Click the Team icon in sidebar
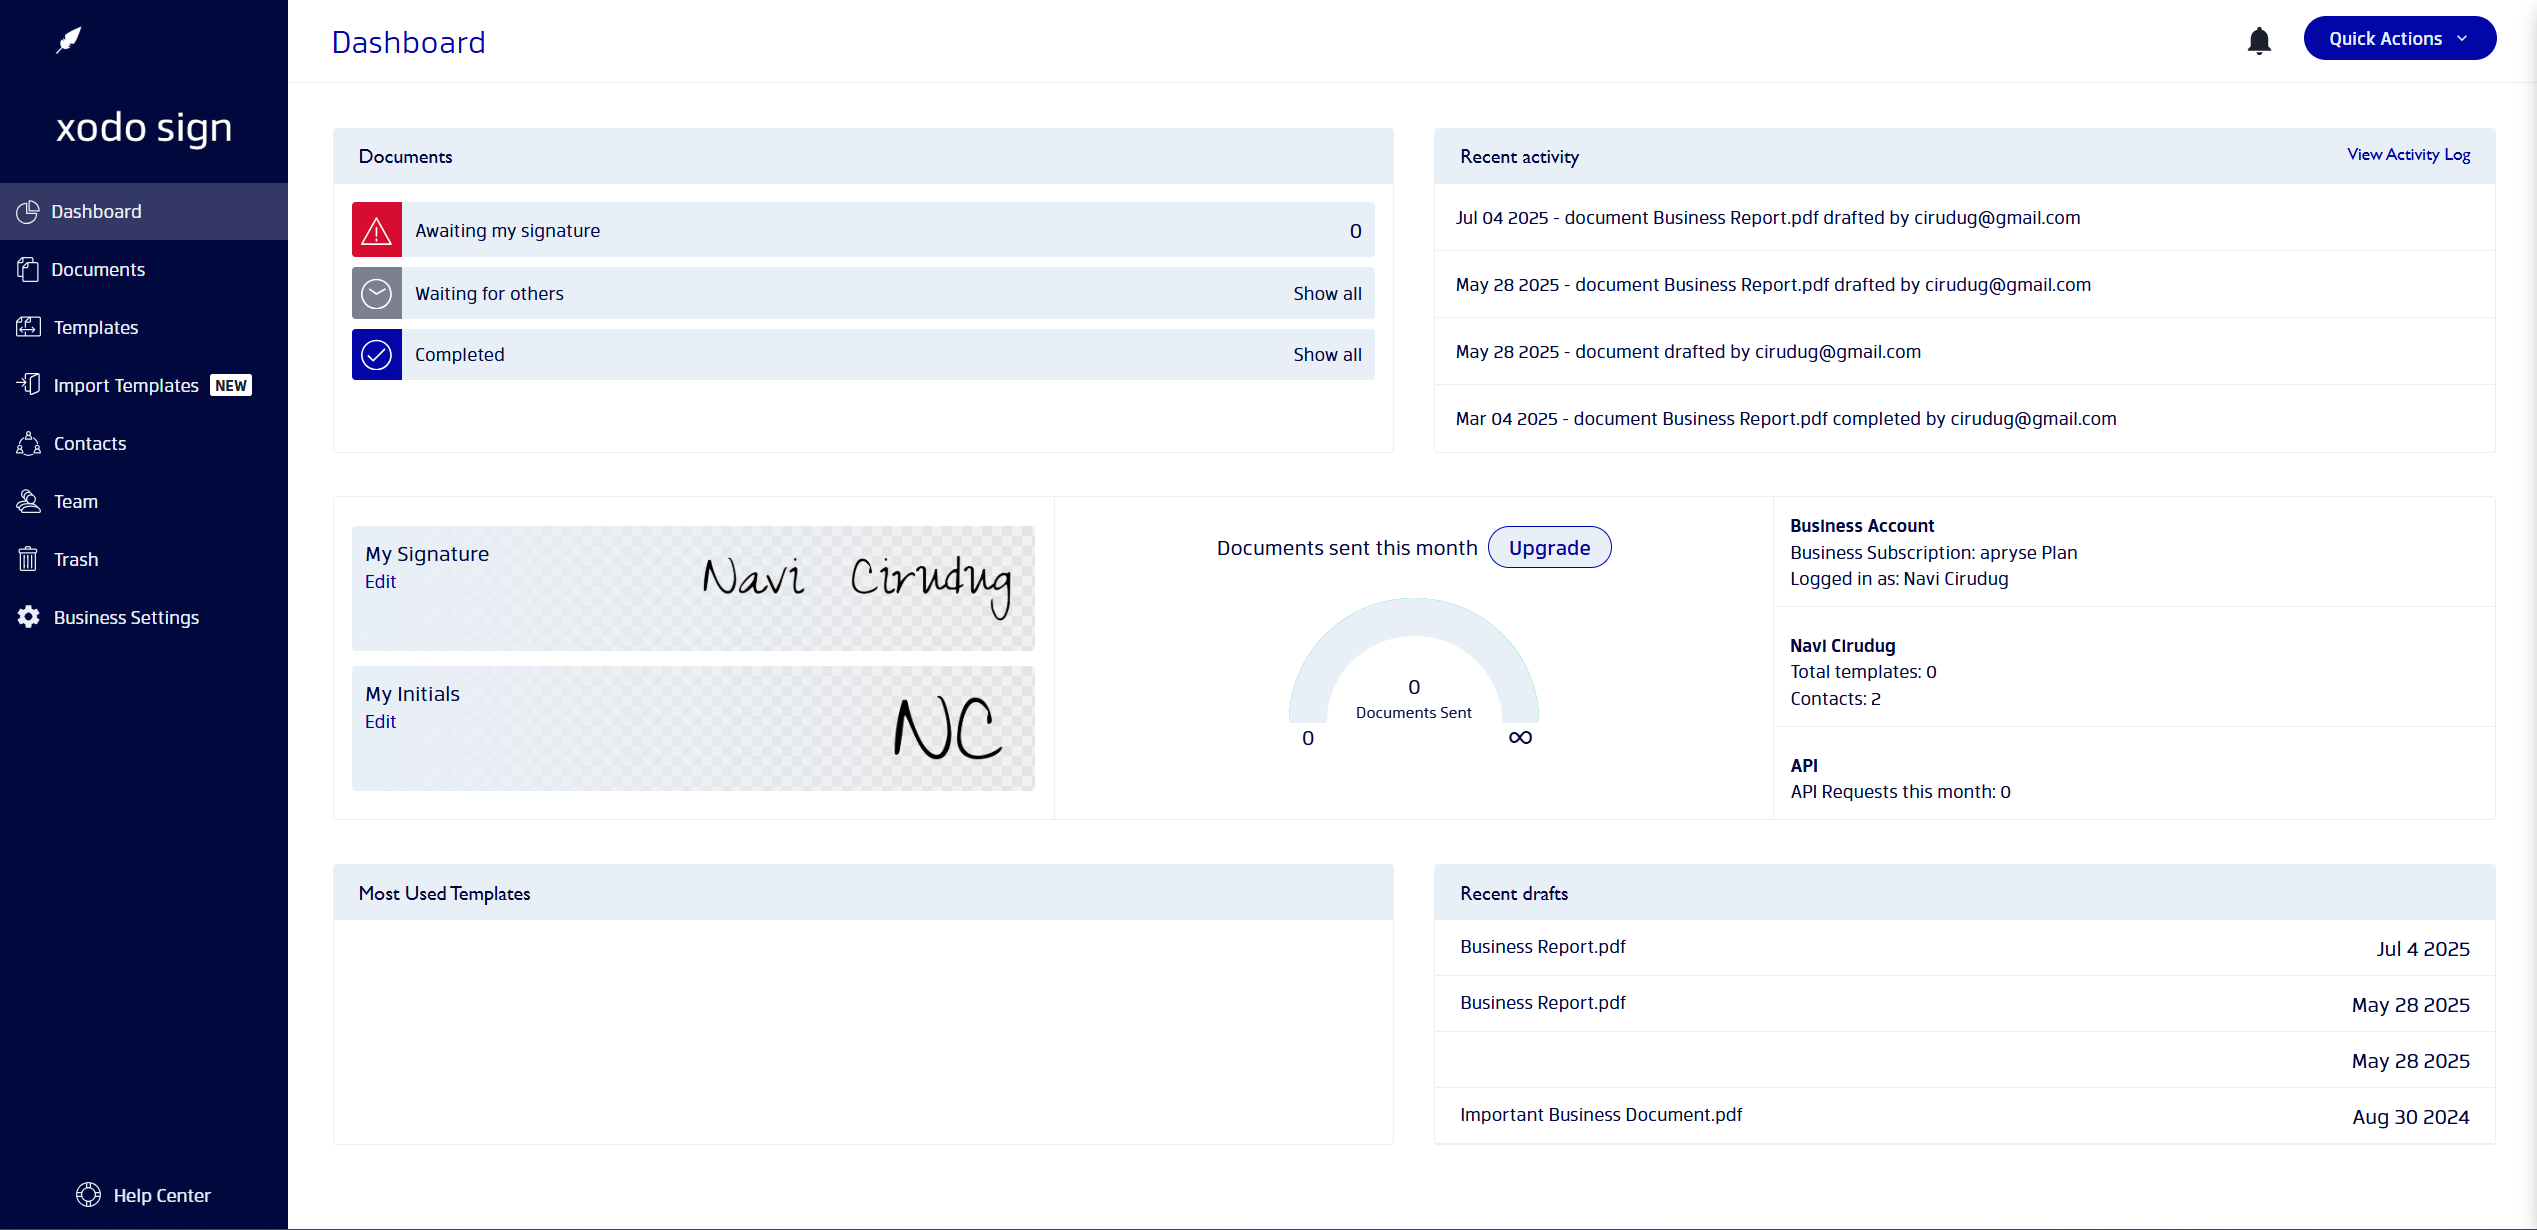This screenshot has width=2537, height=1230. 28,501
